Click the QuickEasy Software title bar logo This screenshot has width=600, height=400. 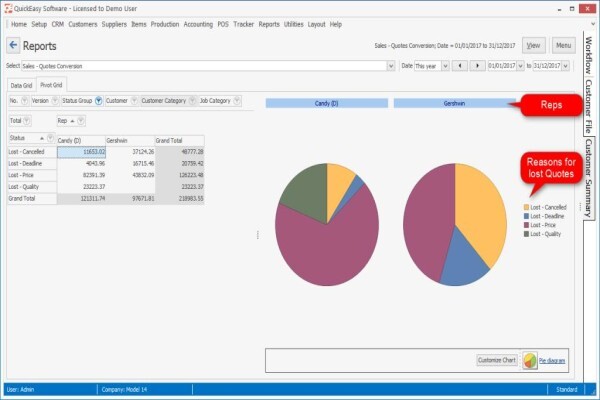click(8, 8)
